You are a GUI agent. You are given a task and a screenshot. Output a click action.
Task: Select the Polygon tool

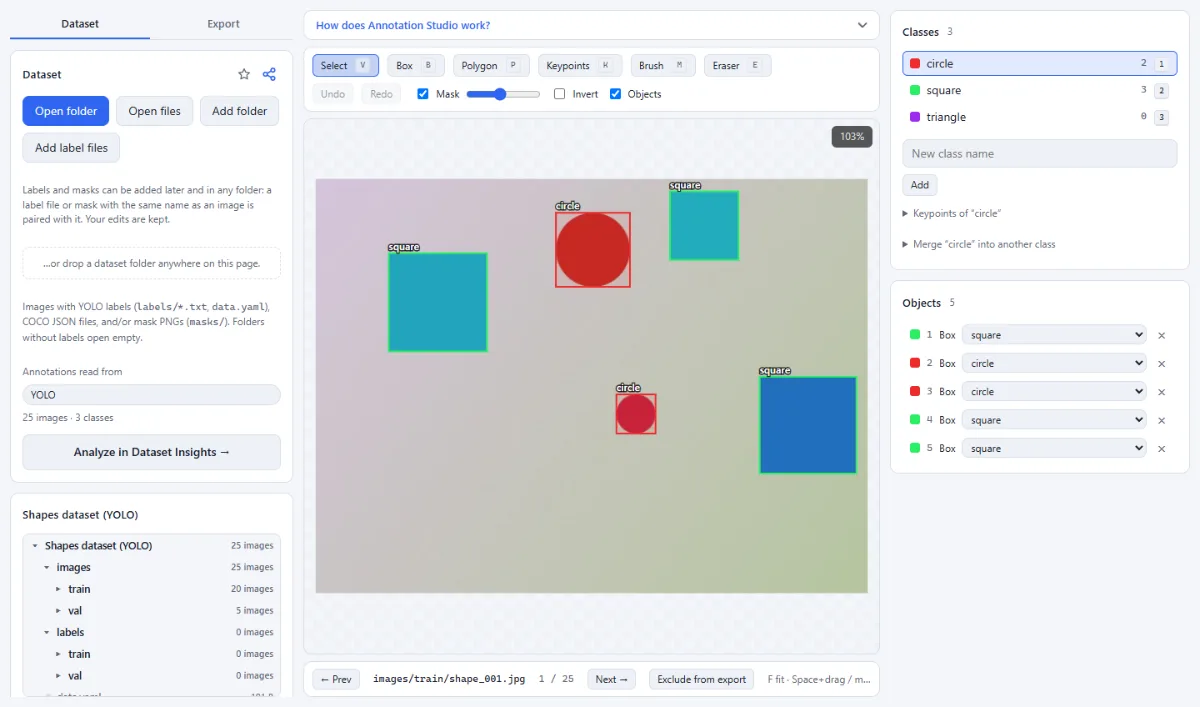click(x=491, y=65)
